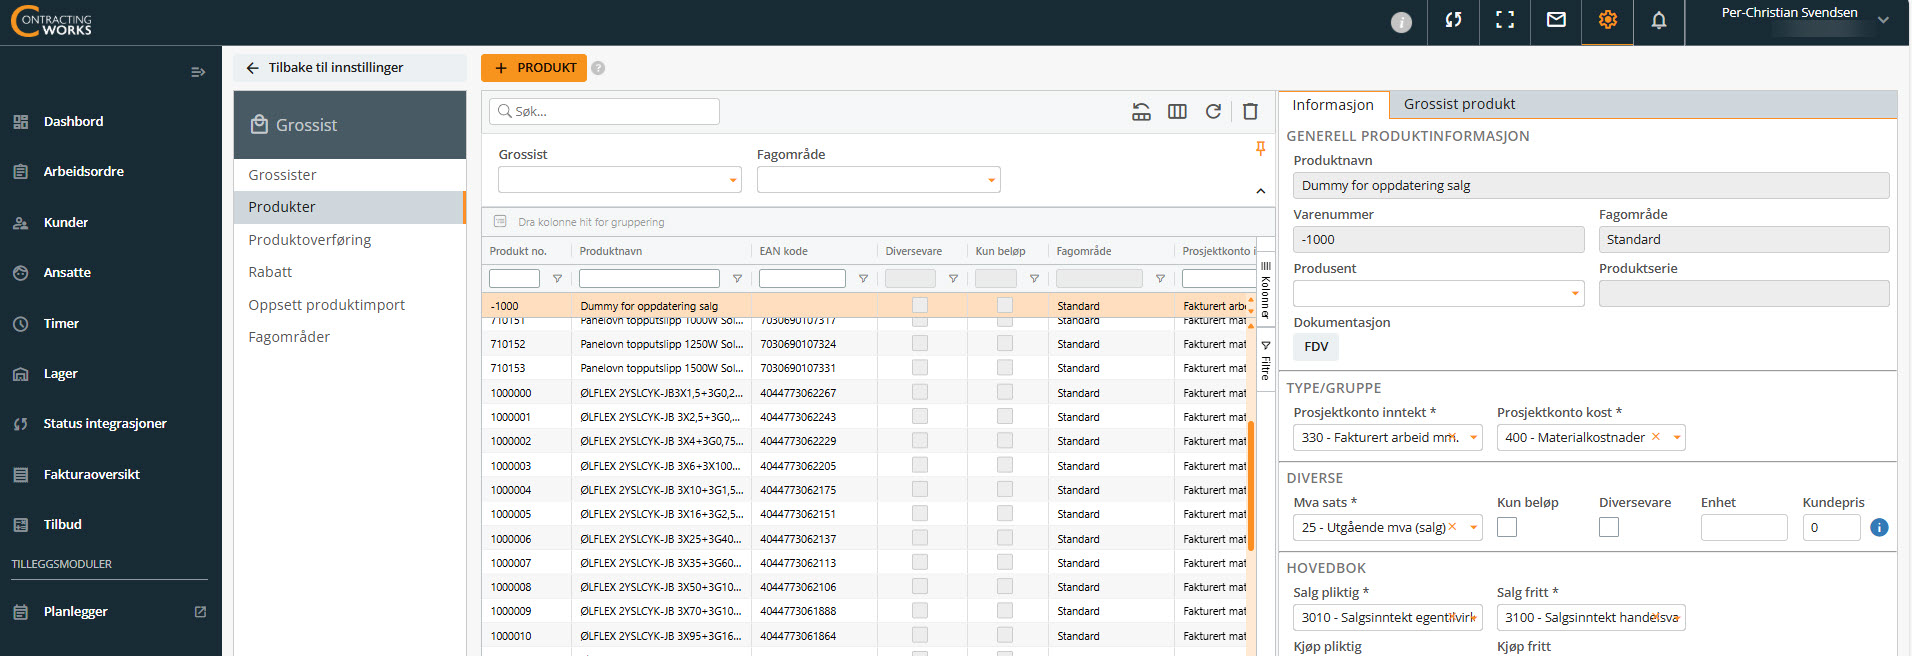Open the help question mark next to PRODUKT
Viewport: 1912px width, 656px height.
pyautogui.click(x=598, y=68)
